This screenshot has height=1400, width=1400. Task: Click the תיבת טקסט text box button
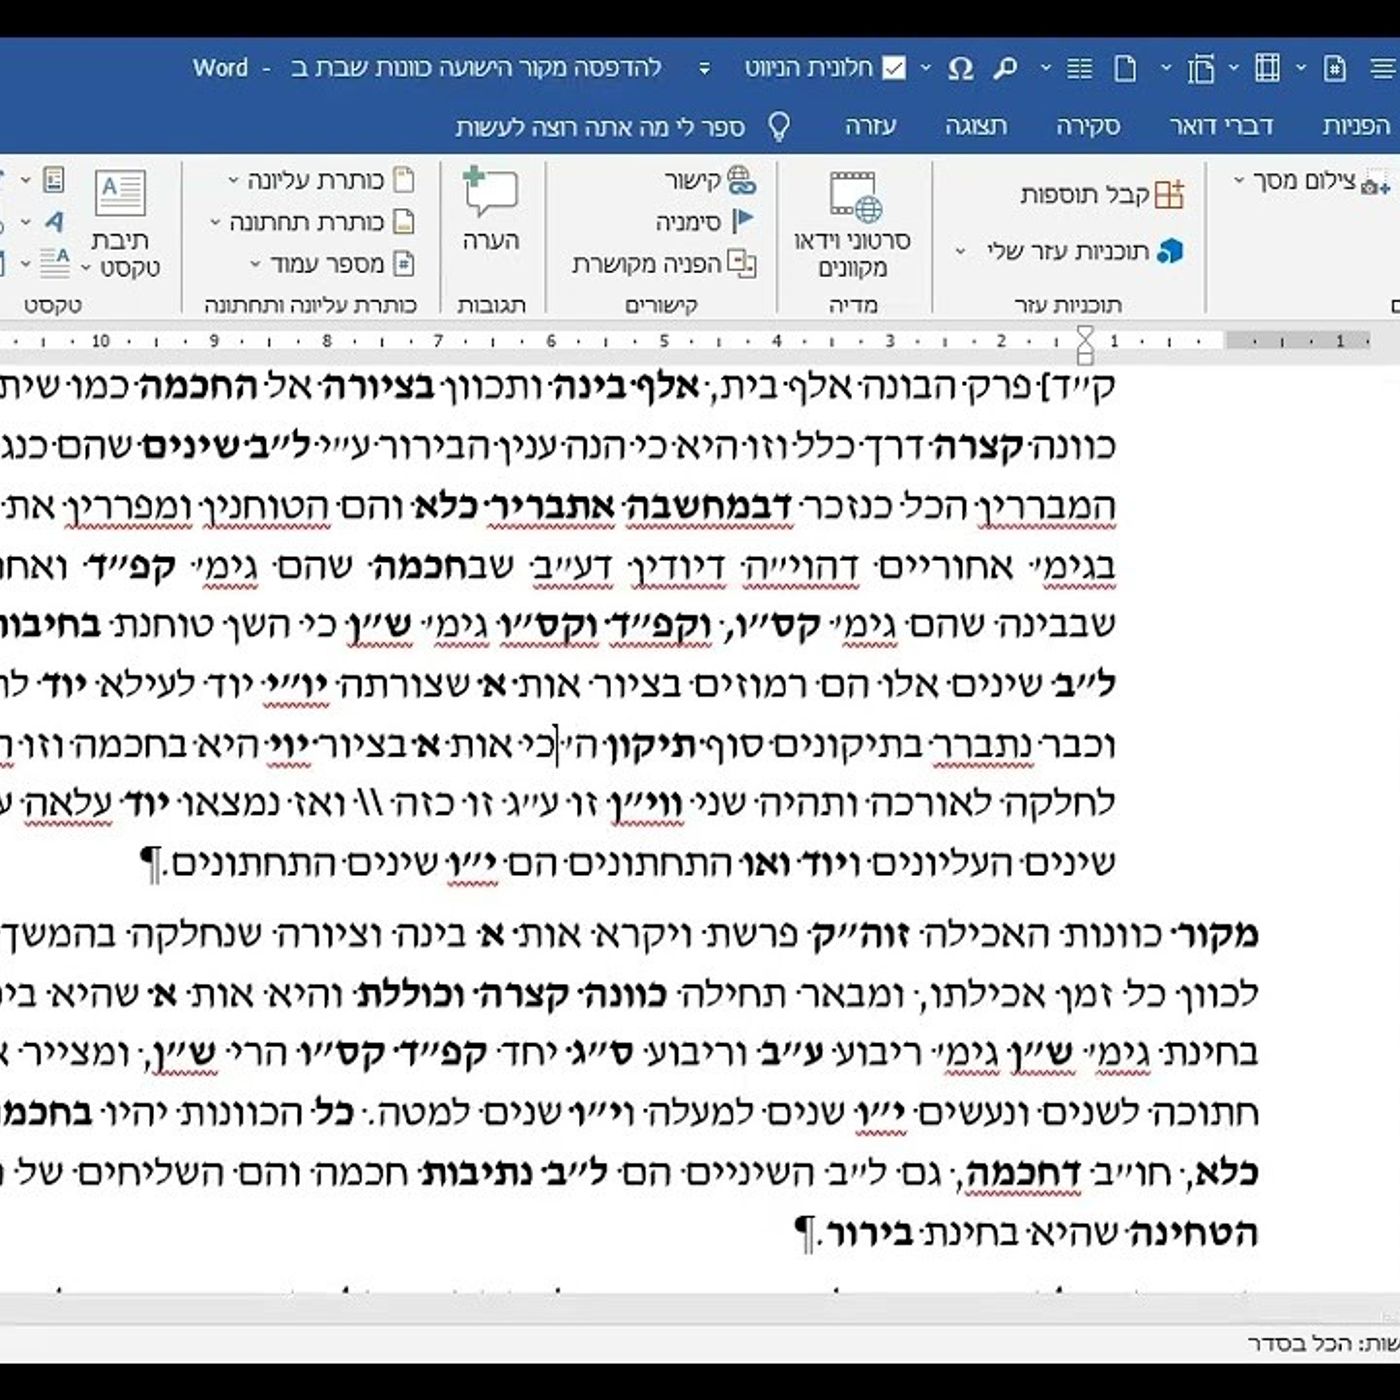(122, 224)
